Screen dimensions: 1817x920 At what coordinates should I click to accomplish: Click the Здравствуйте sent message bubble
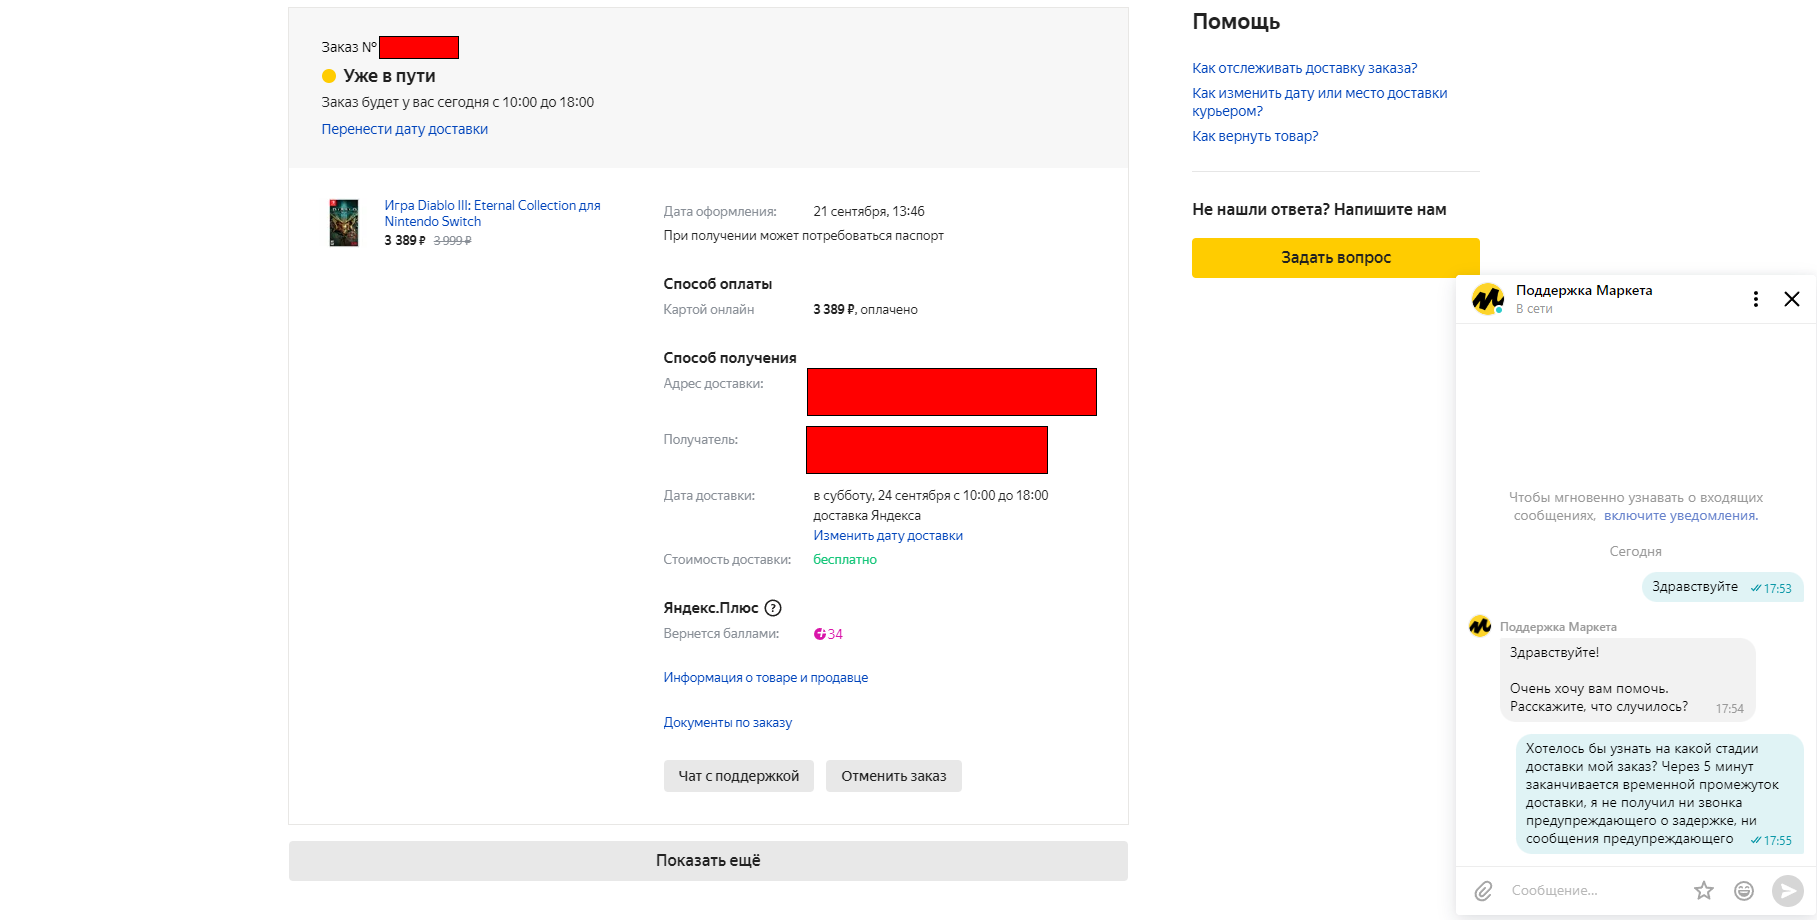(1722, 587)
